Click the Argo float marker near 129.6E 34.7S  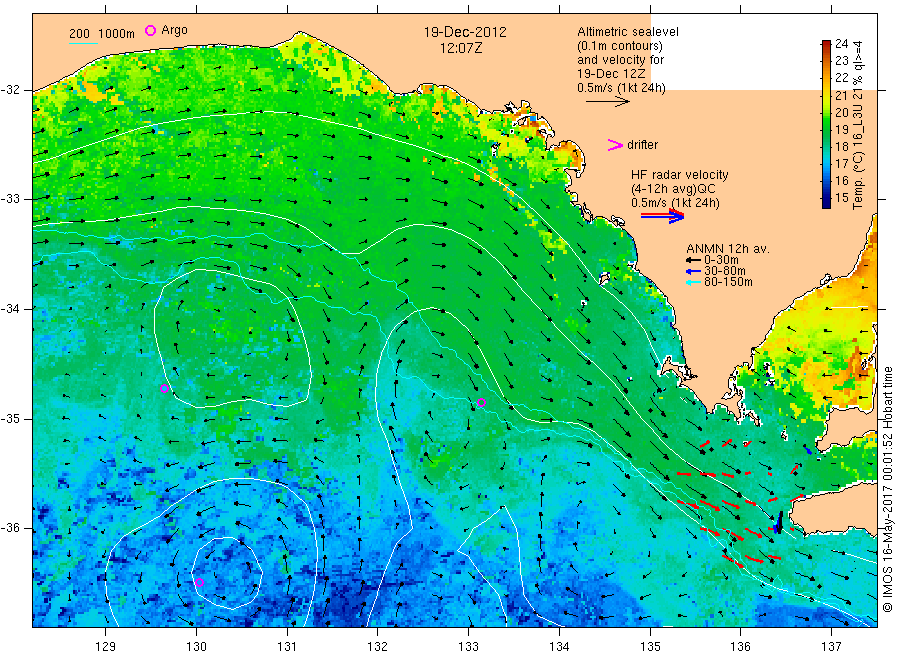coord(164,389)
